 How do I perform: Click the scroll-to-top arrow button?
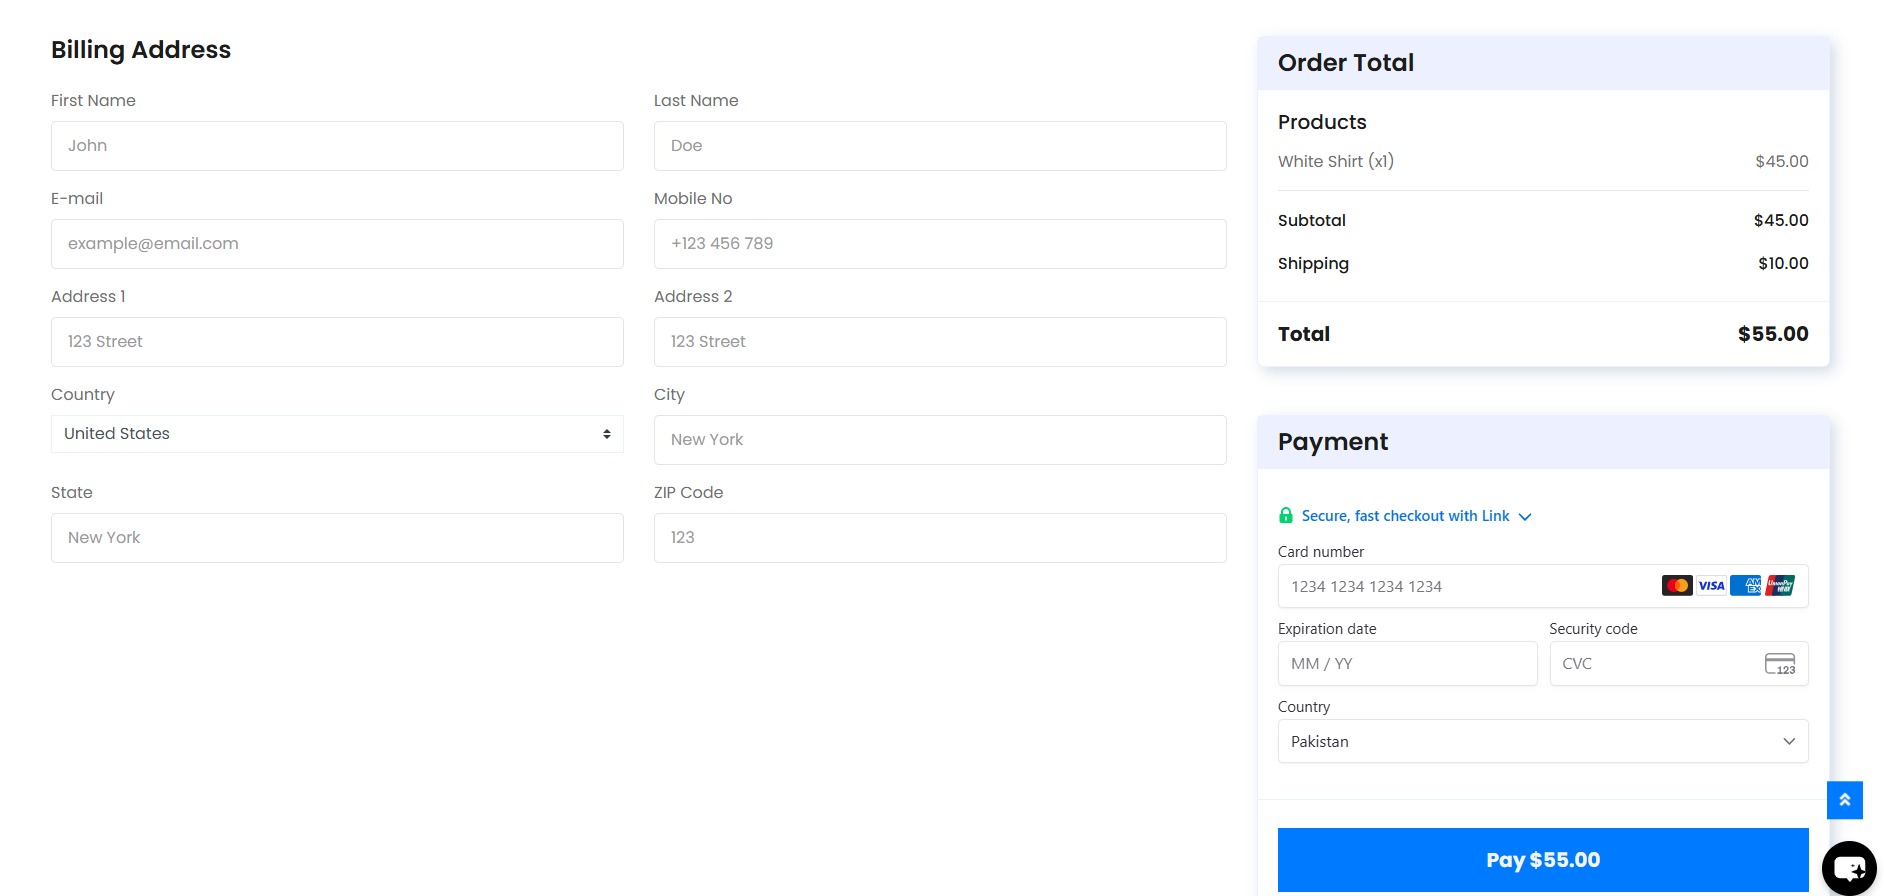coord(1844,800)
